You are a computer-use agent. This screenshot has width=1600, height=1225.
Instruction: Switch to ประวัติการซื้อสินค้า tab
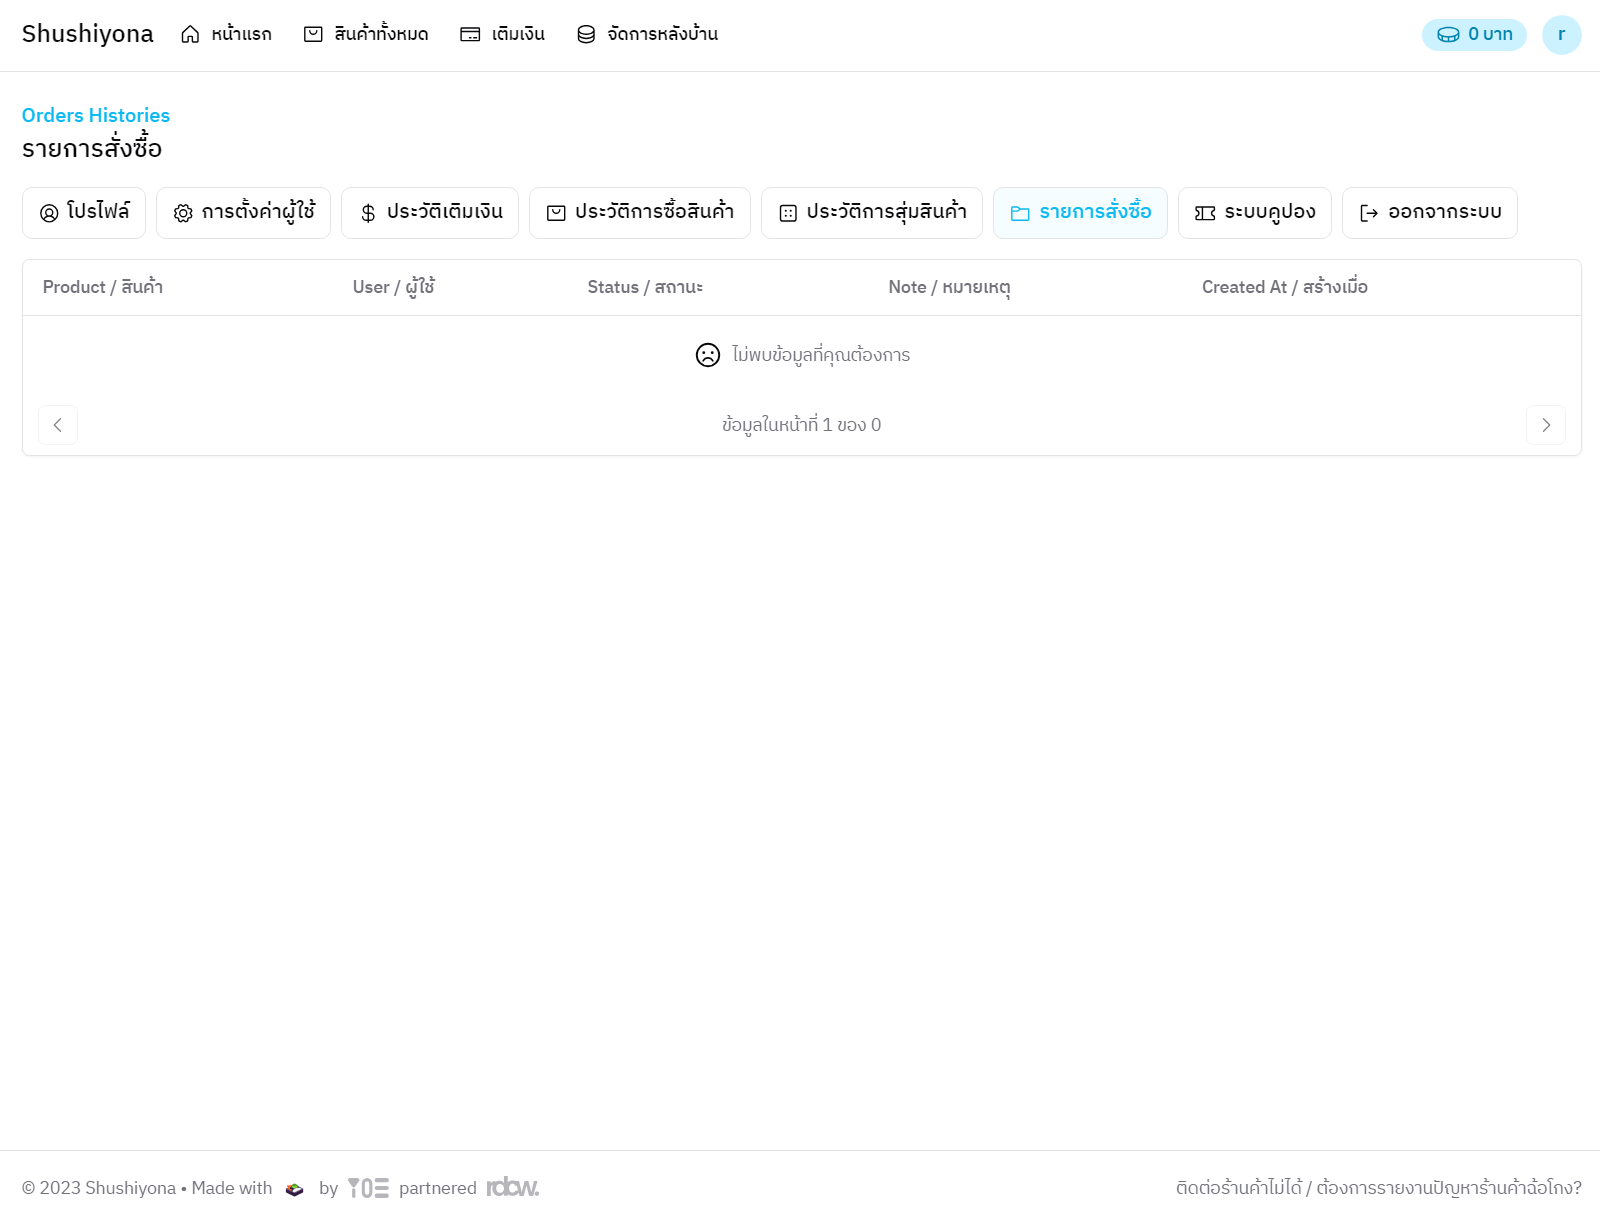[640, 213]
